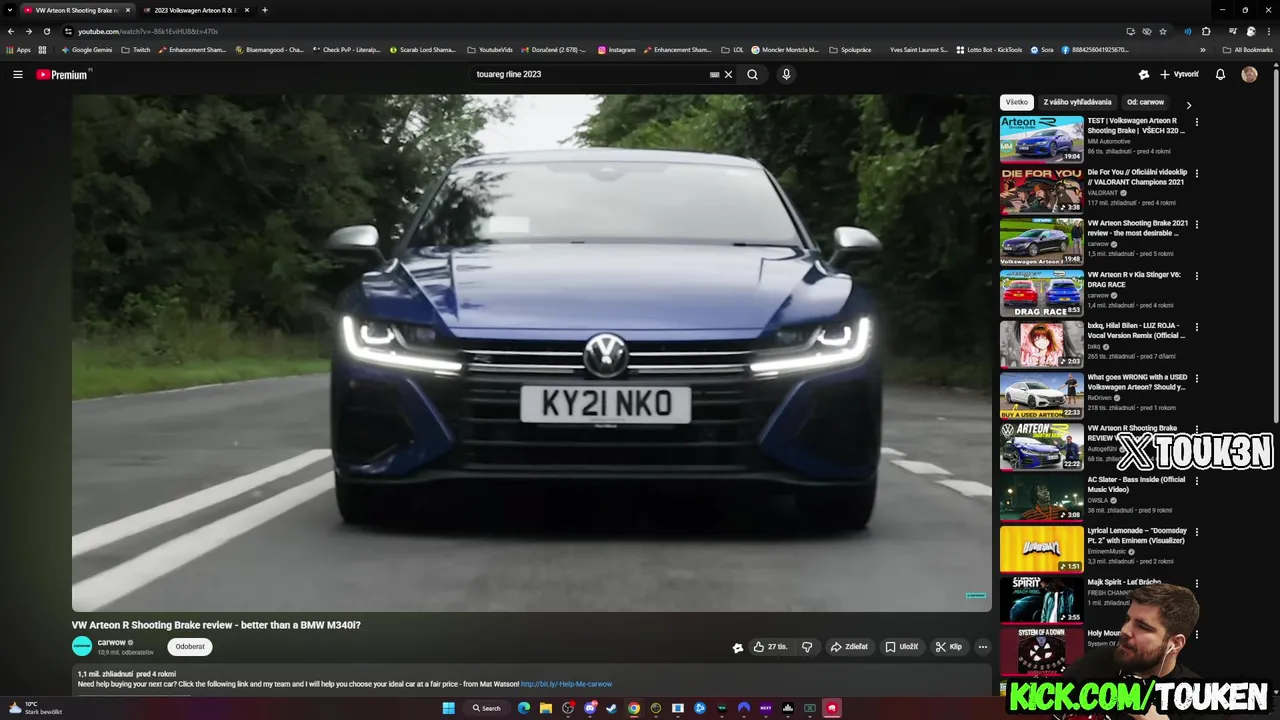Bookmark this page with the star icon
The image size is (1280, 720).
[1163, 31]
